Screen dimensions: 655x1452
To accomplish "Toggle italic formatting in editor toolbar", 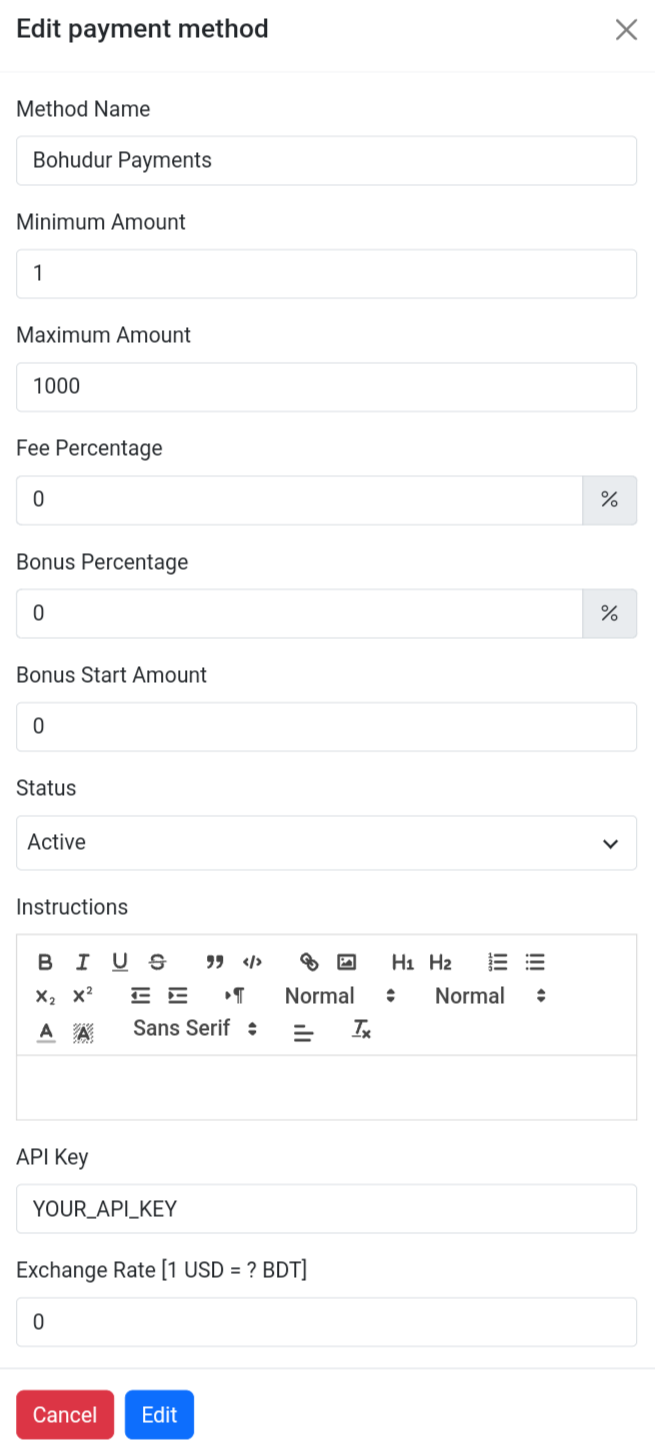I will (x=82, y=962).
